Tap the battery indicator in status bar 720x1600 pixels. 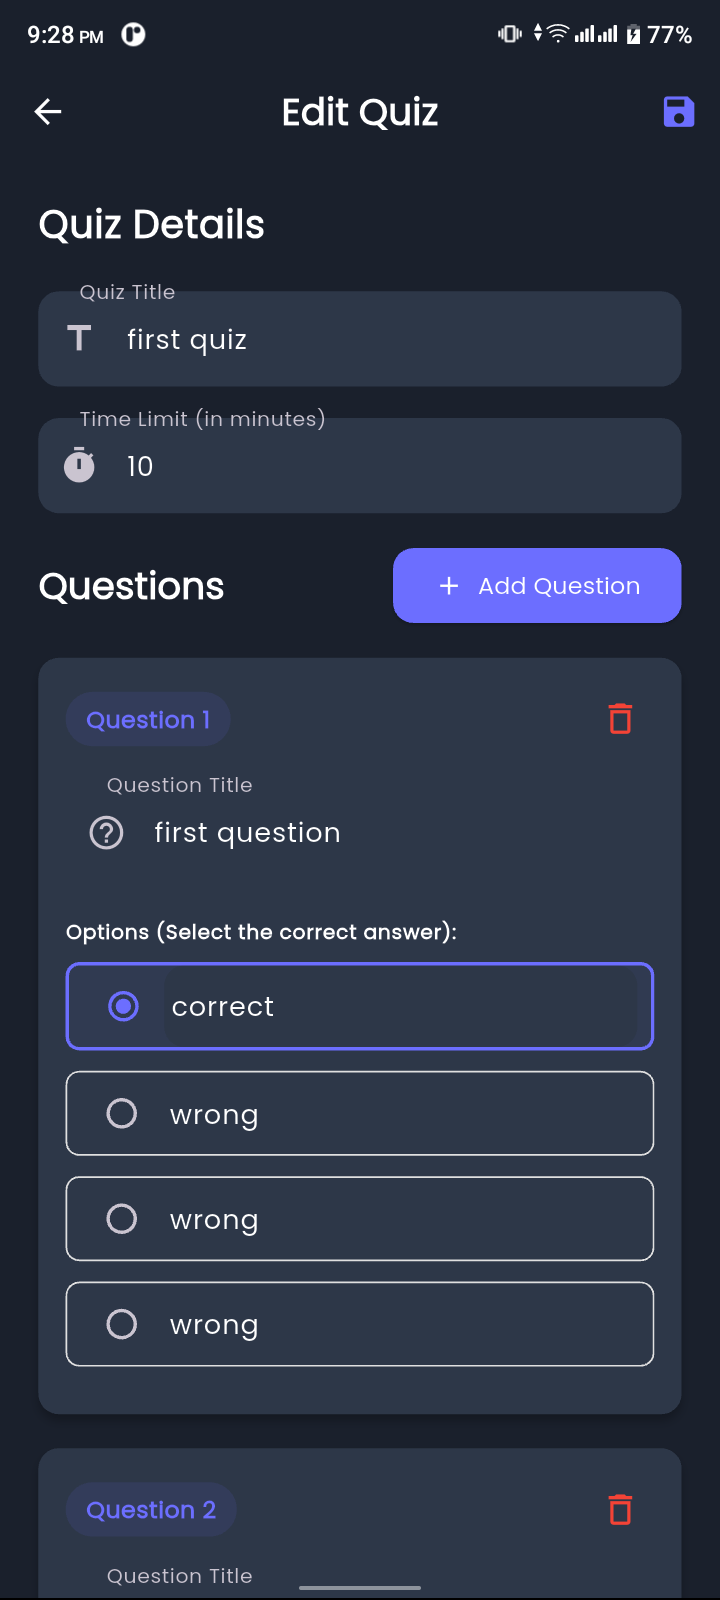(634, 35)
